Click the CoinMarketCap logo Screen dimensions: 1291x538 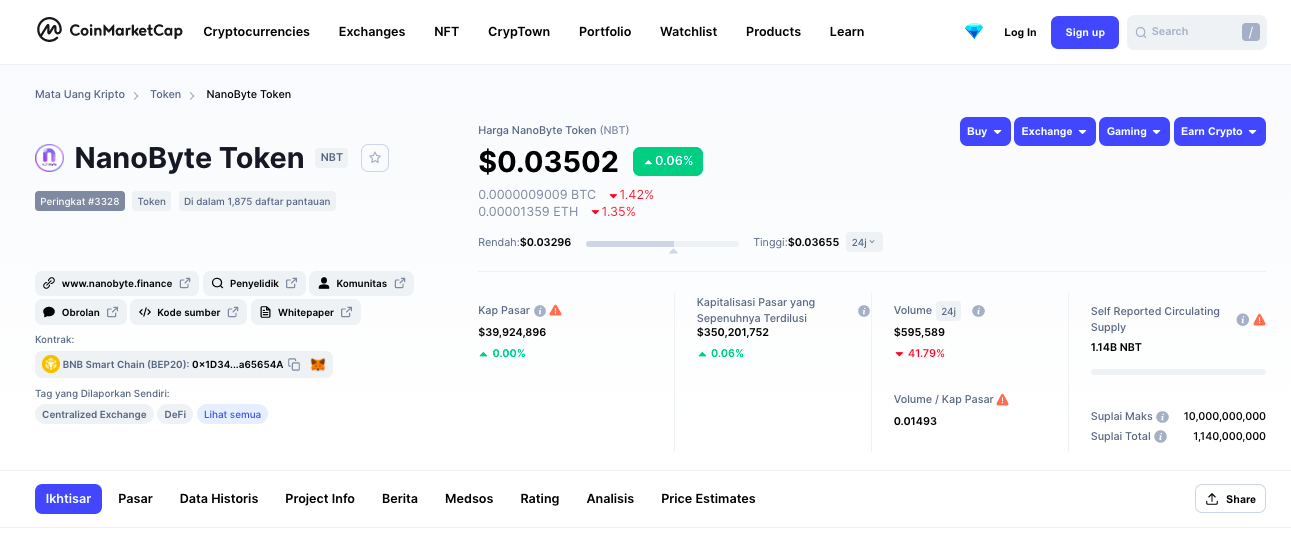109,31
